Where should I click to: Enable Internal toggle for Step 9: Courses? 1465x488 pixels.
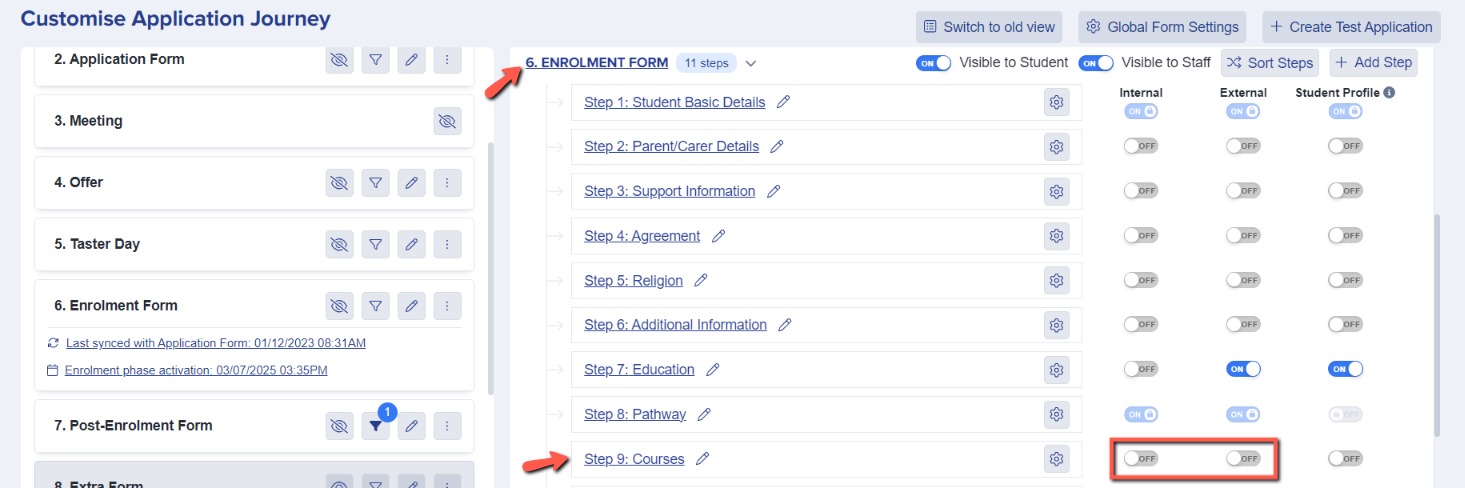pyautogui.click(x=1140, y=458)
